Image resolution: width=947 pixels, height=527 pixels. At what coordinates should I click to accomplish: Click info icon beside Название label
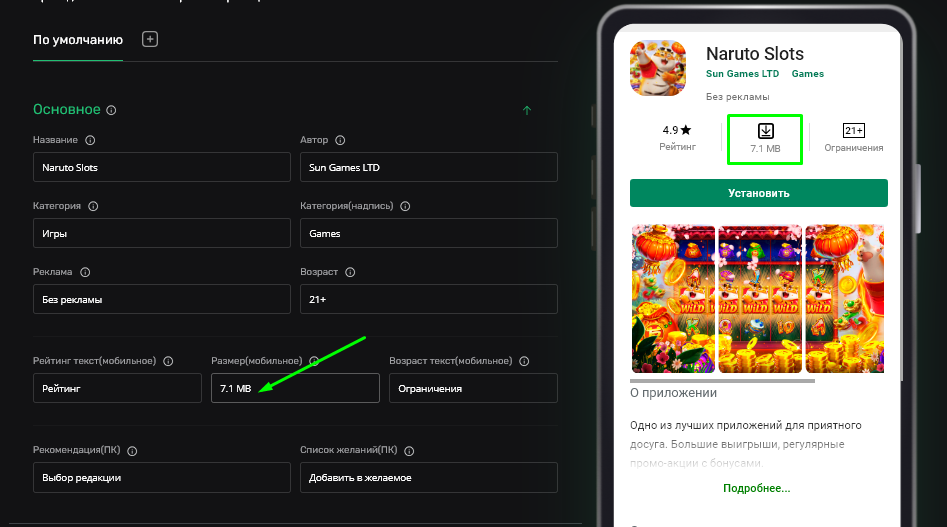click(90, 140)
